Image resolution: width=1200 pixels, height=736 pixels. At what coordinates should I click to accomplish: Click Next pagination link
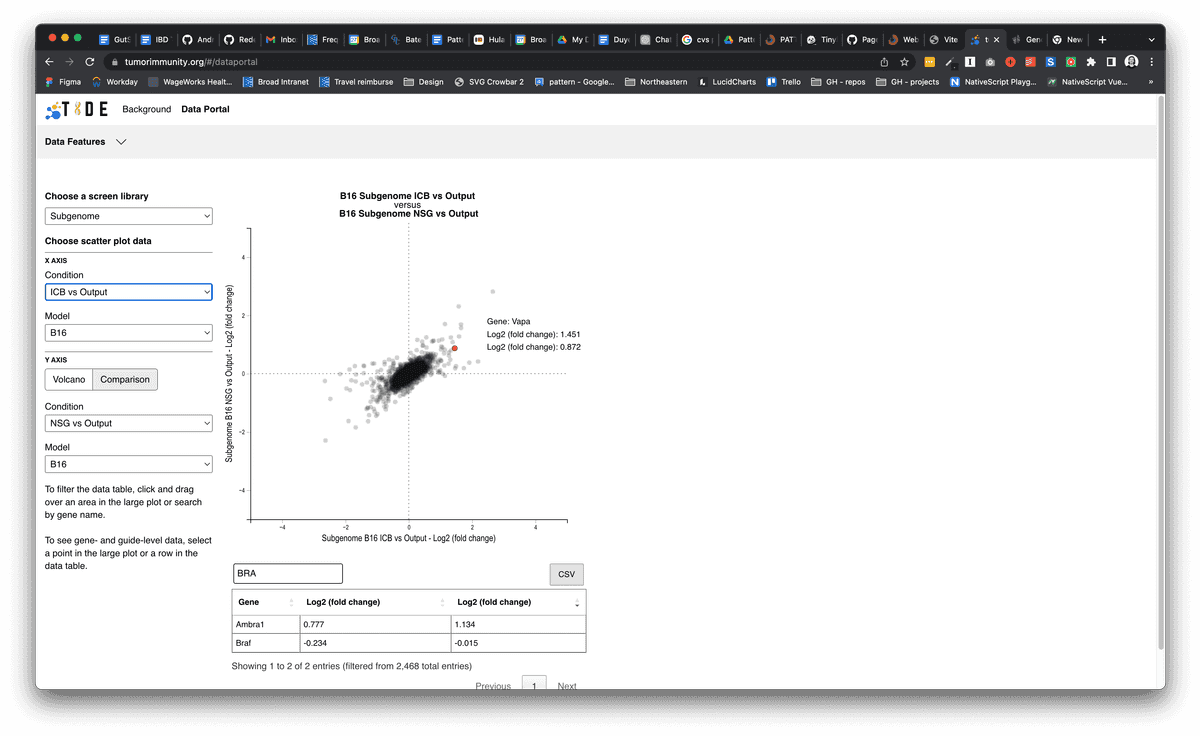pos(567,686)
